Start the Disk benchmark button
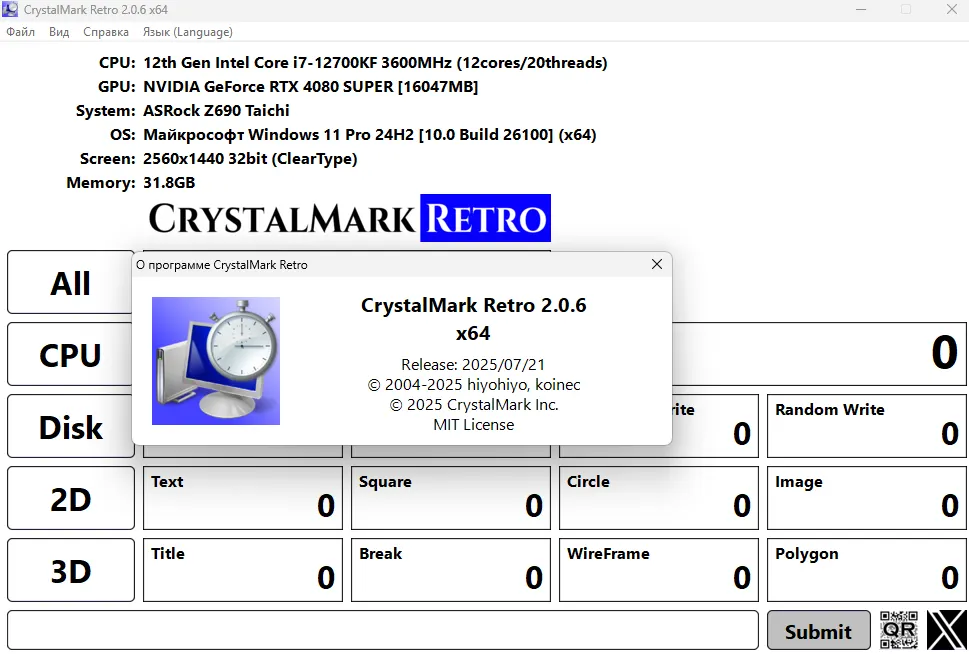 (71, 427)
